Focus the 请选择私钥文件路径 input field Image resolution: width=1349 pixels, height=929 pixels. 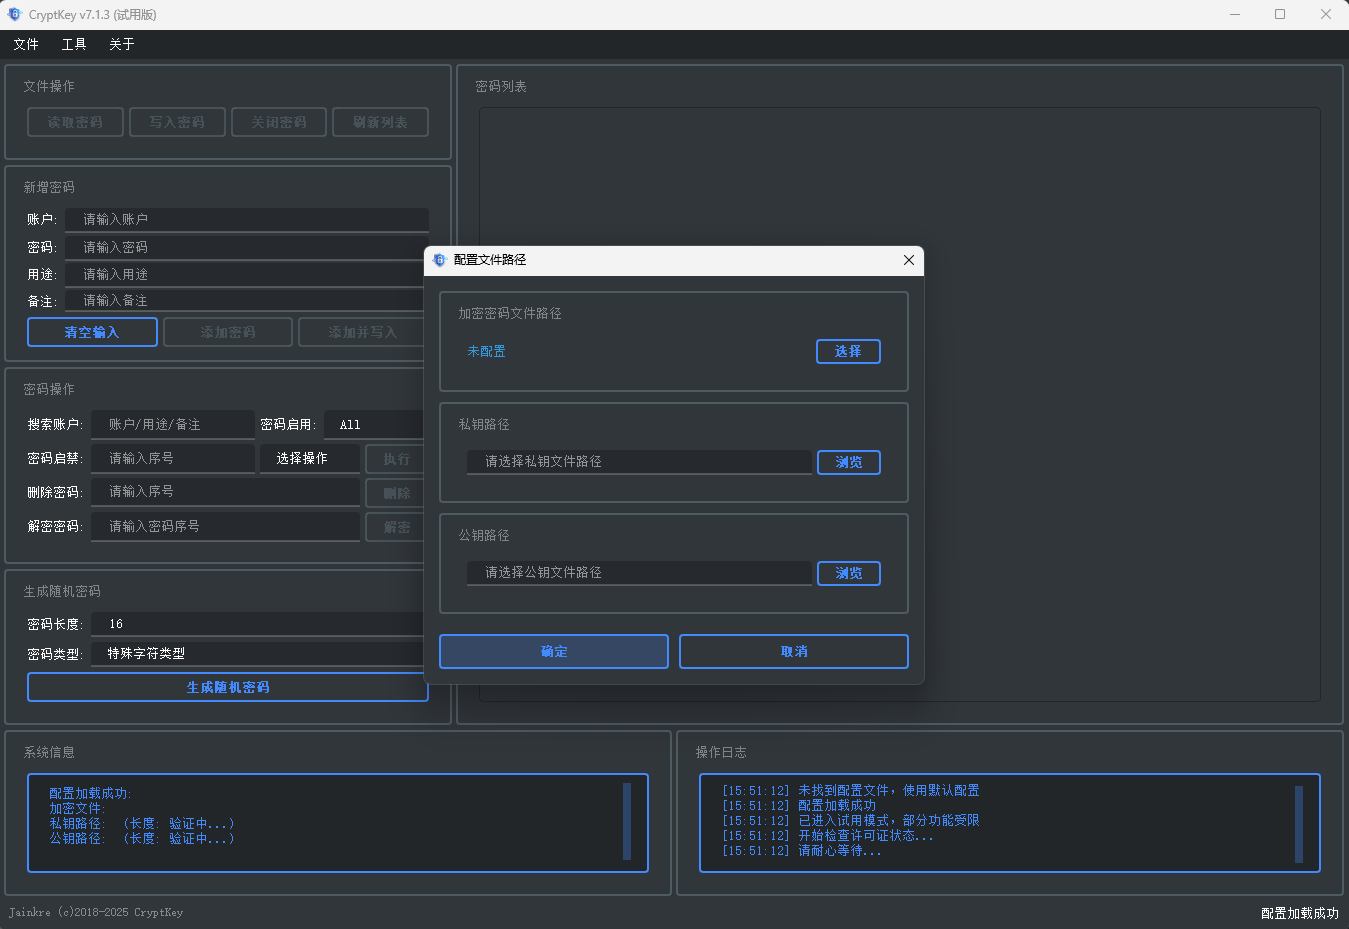[639, 462]
